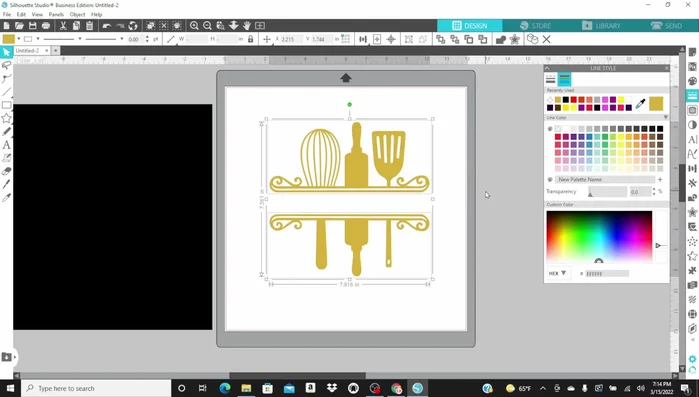Image resolution: width=699 pixels, height=397 pixels.
Task: Open the Fill color palette panel icon
Action: pyautogui.click(x=692, y=81)
